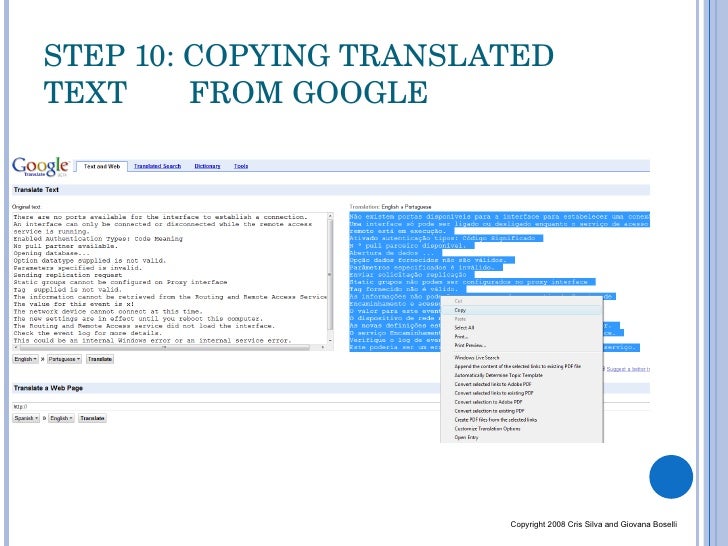Click line 'Opening database...'
This screenshot has height=546, width=728.
(52, 254)
